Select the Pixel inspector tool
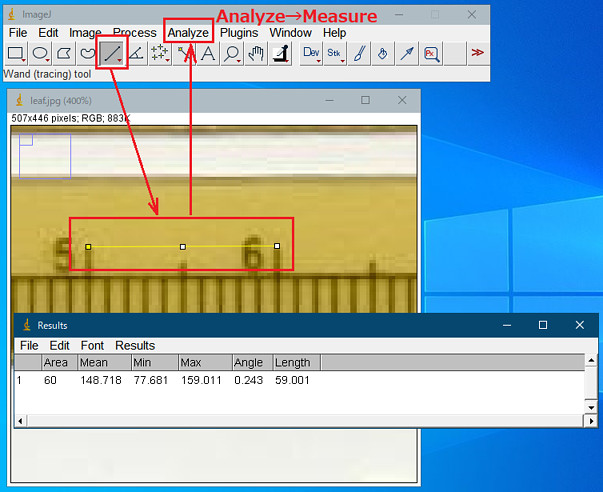The height and width of the screenshot is (492, 603). pyautogui.click(x=431, y=53)
